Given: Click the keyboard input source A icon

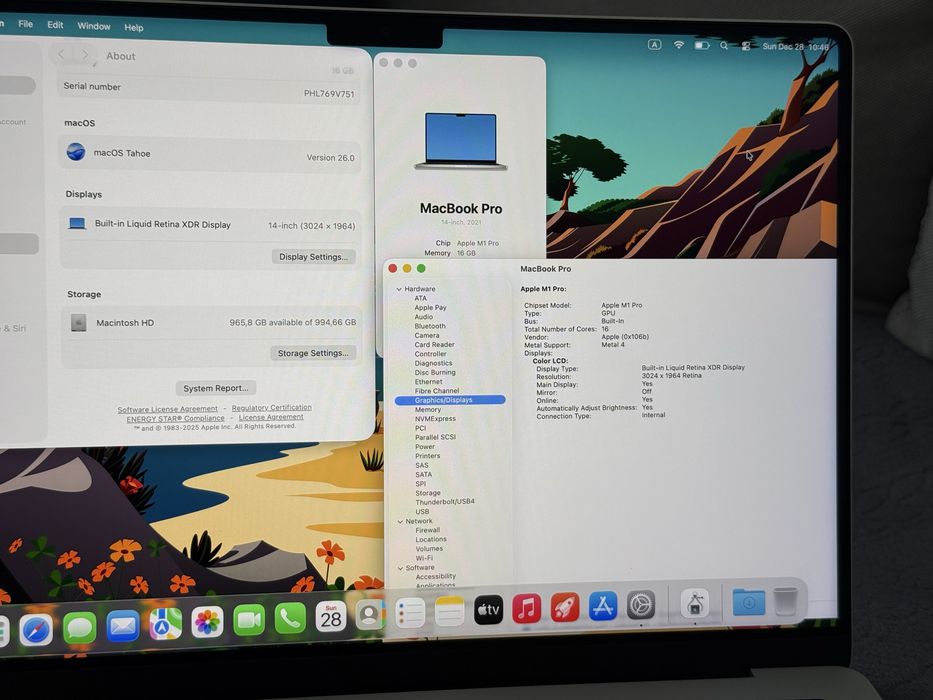Looking at the screenshot, I should [655, 45].
